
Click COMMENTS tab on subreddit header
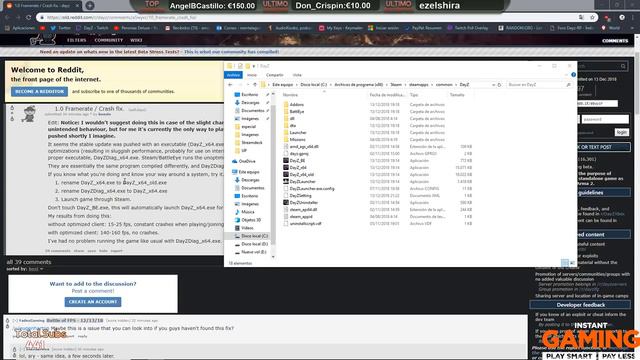coord(615,41)
